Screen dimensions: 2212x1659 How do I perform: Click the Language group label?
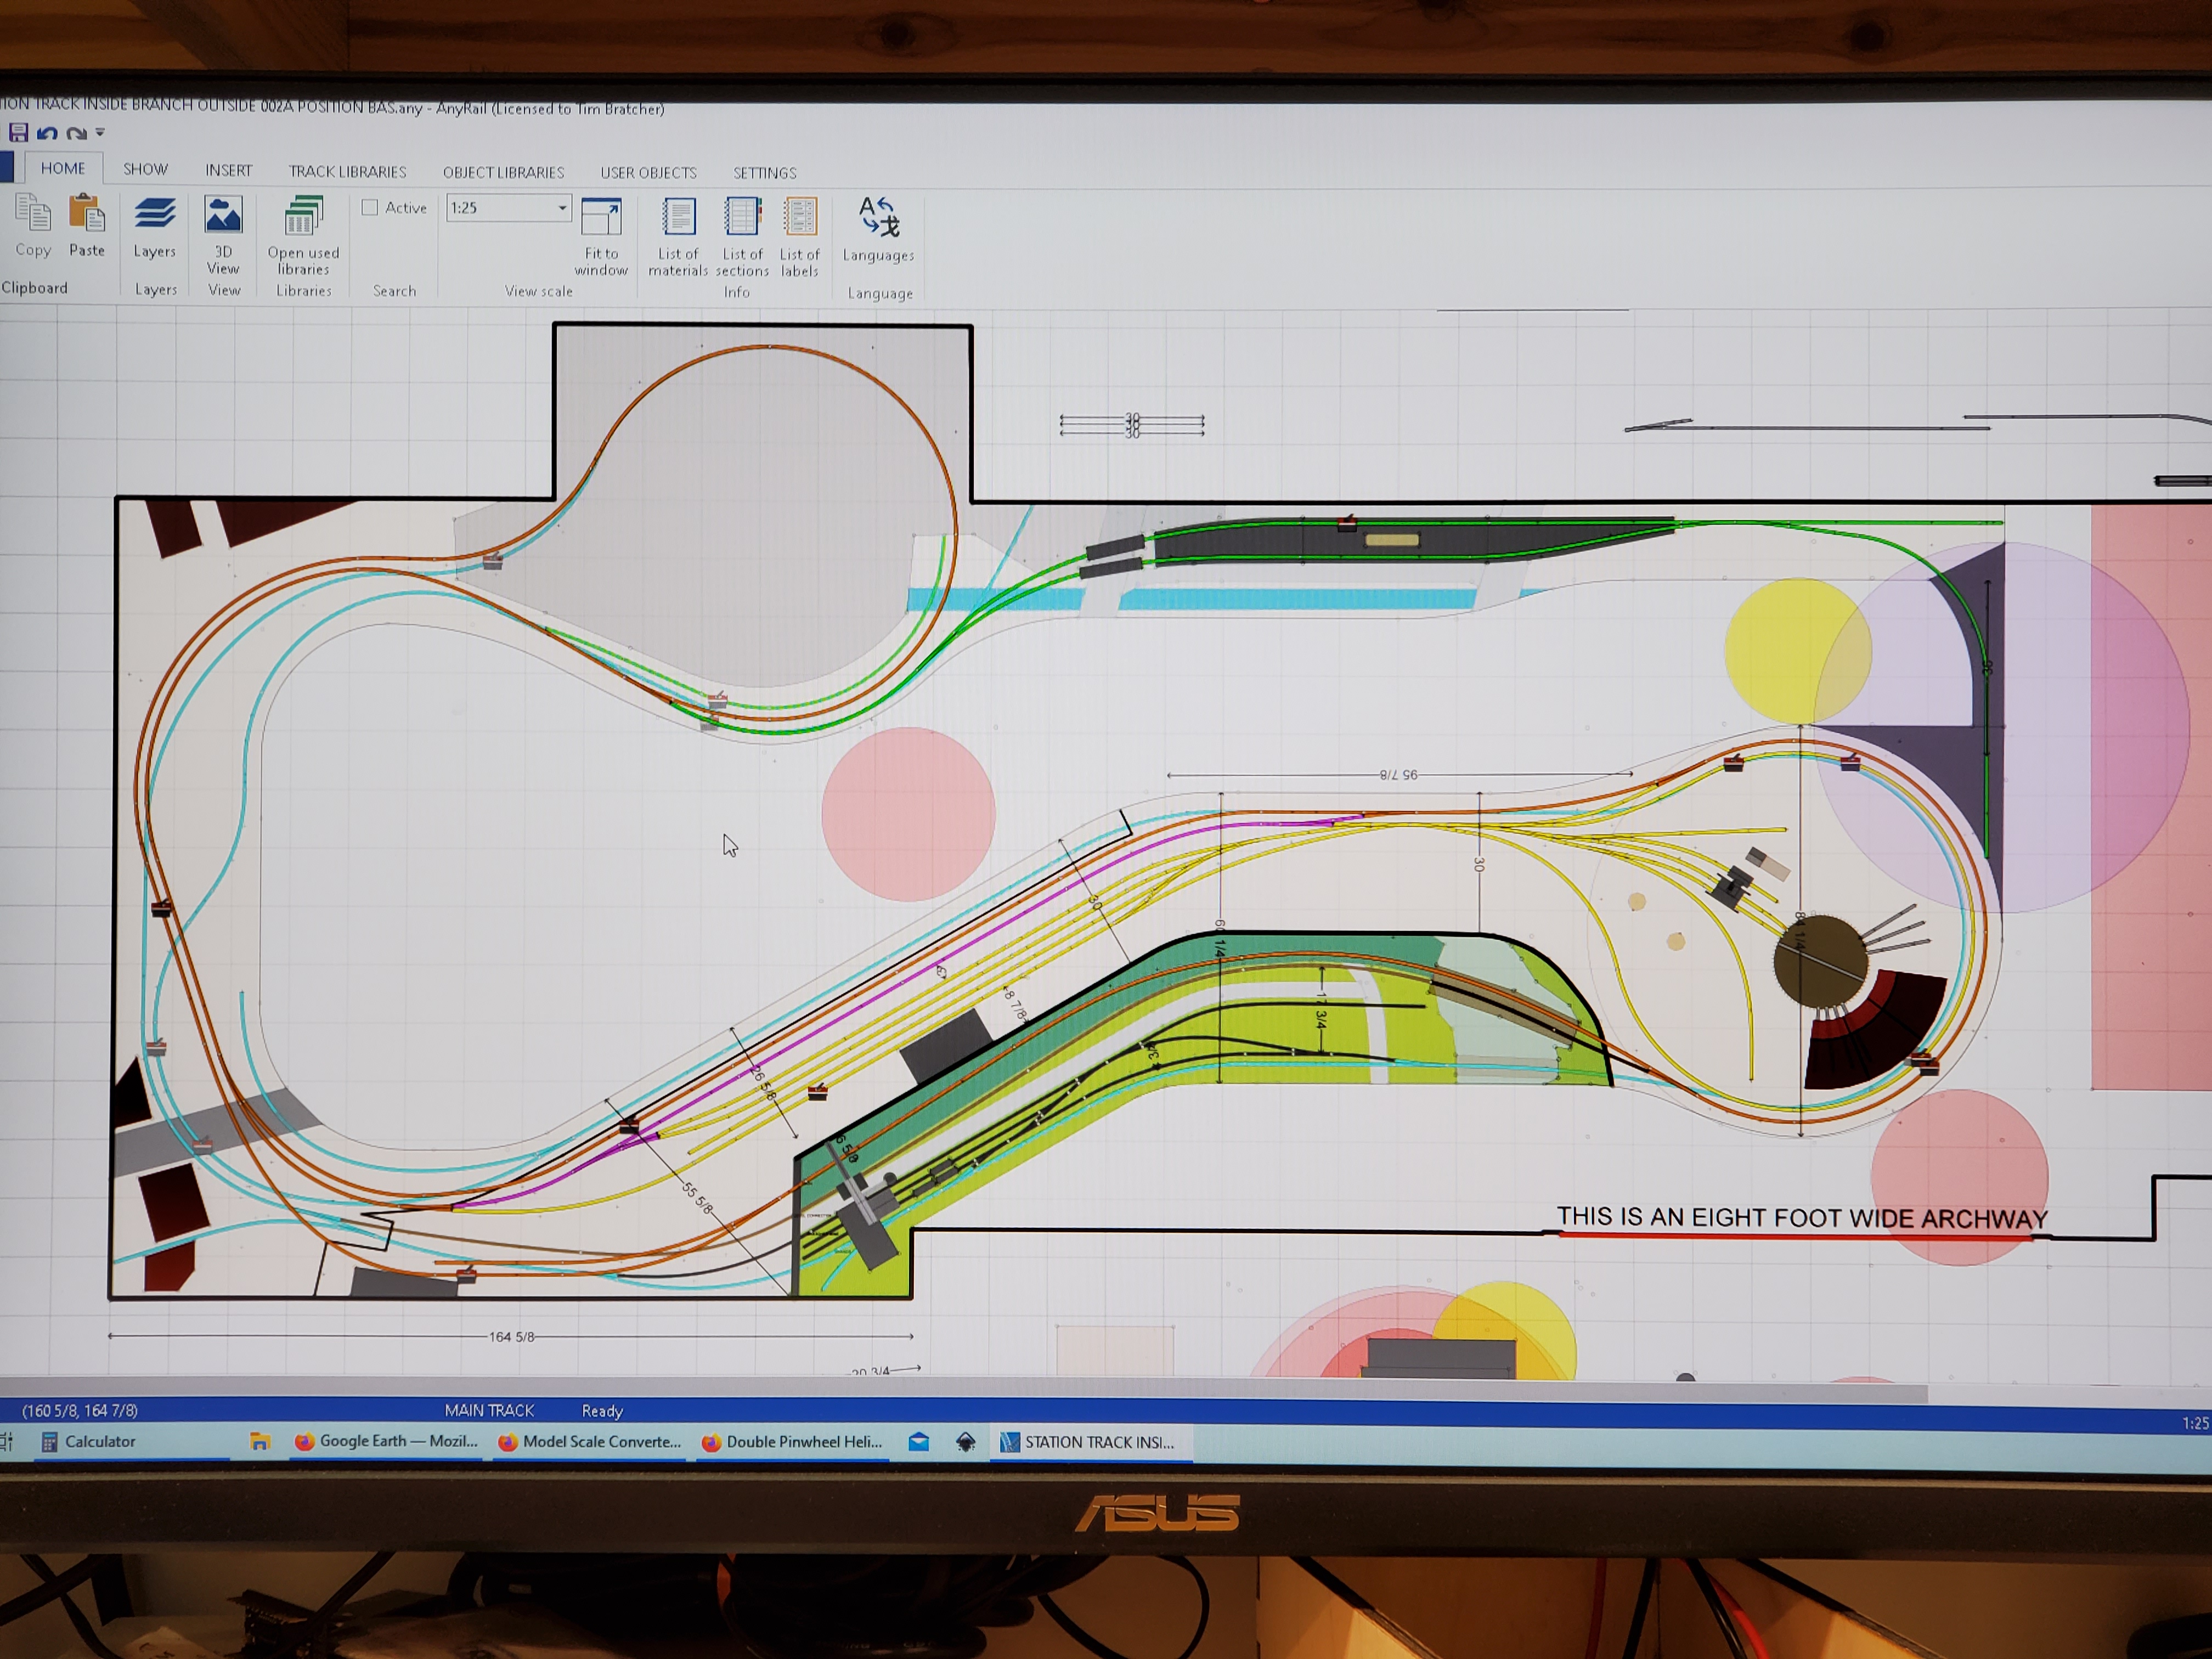(x=880, y=293)
